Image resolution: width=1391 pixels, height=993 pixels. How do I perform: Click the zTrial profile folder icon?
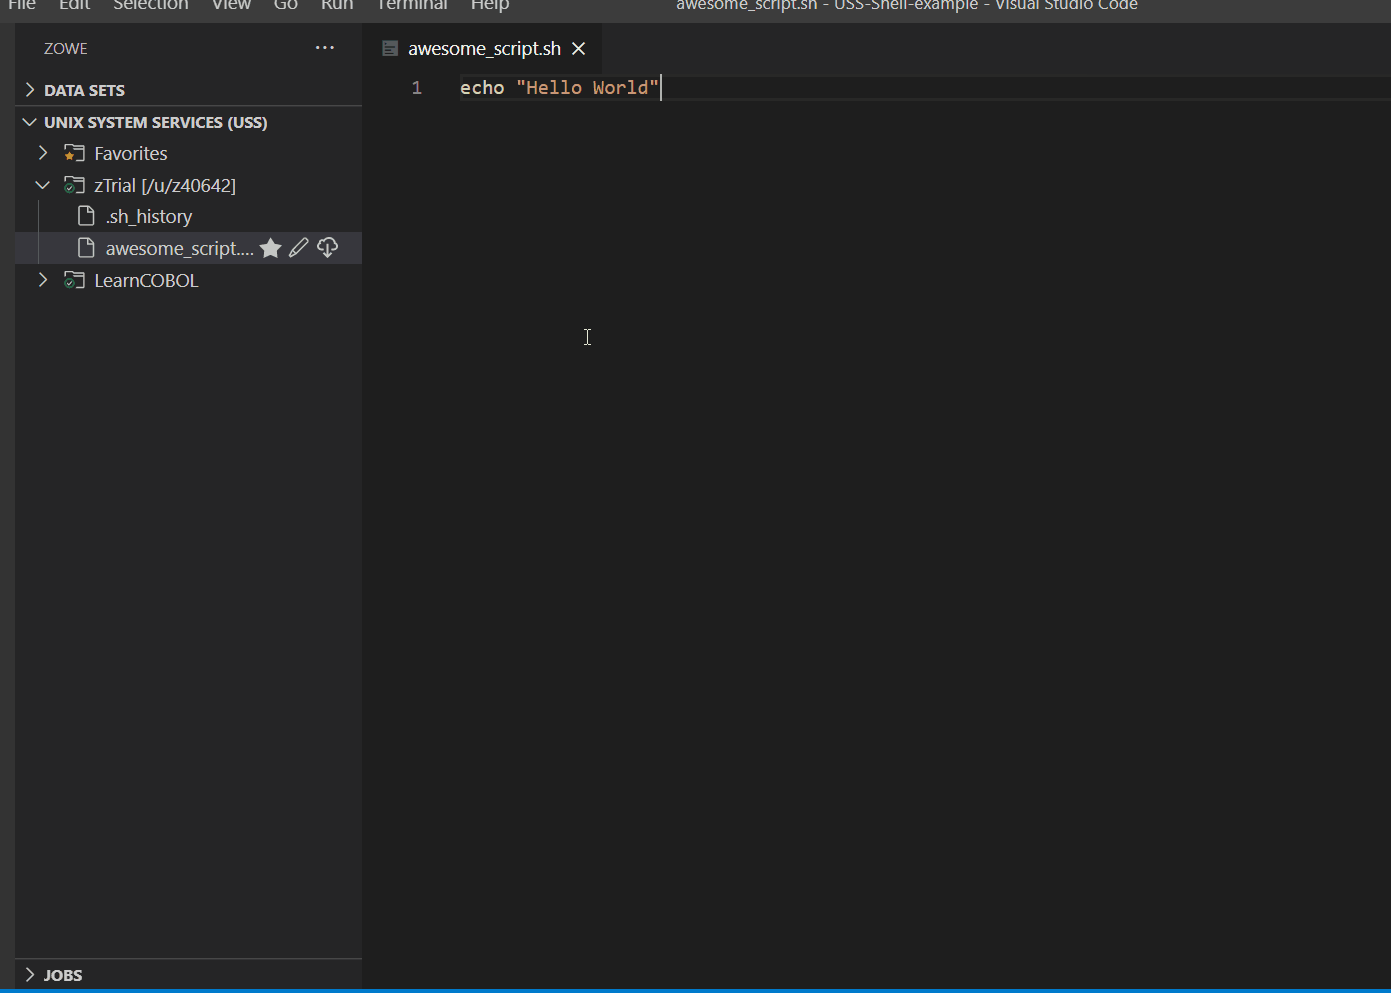pyautogui.click(x=74, y=185)
